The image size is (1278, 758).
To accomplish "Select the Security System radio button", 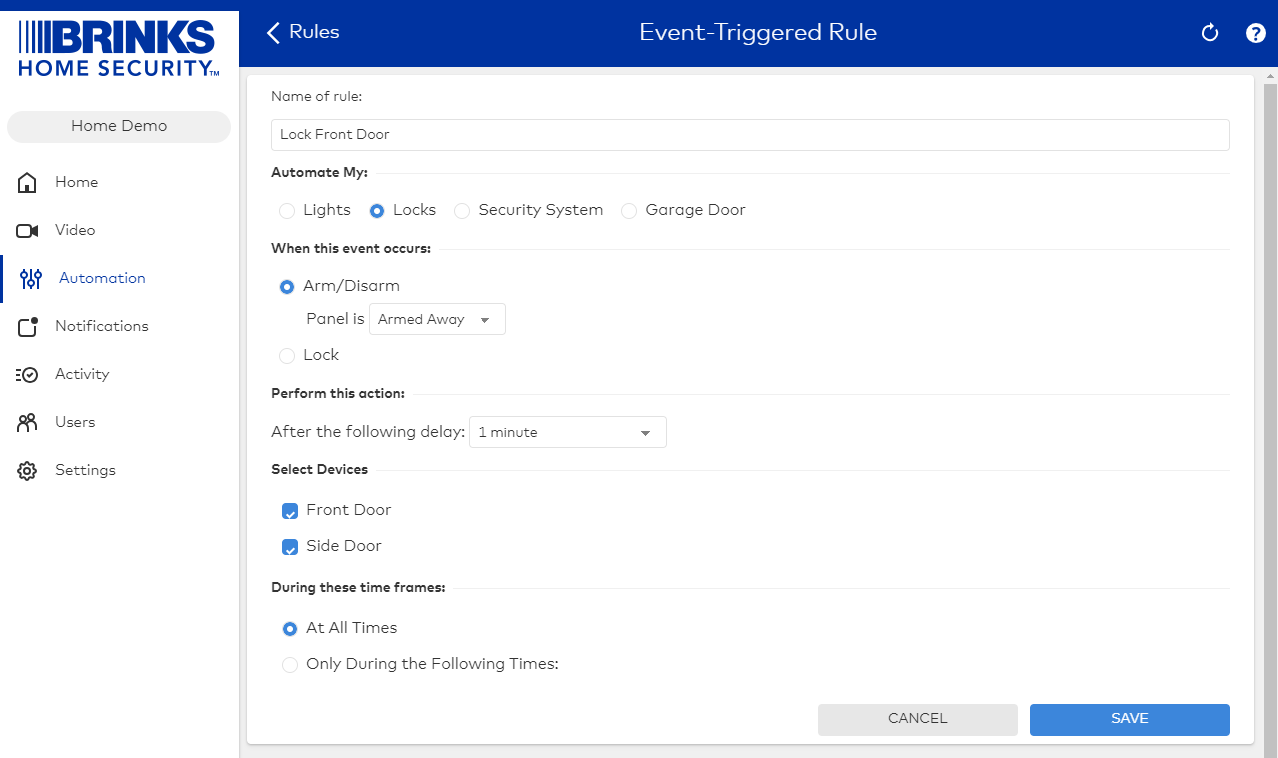I will click(x=462, y=211).
